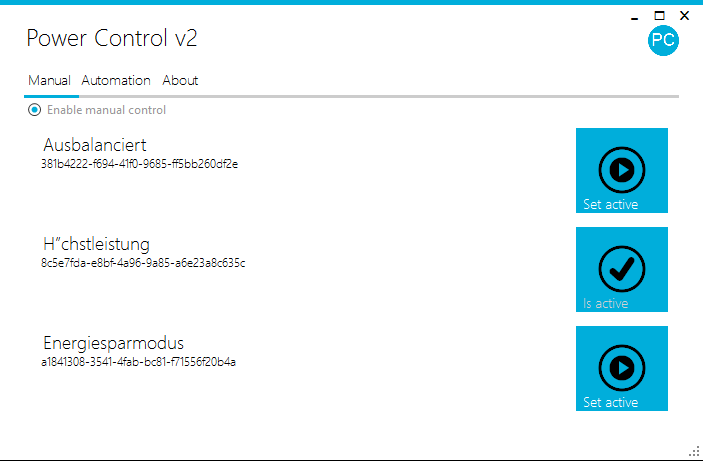Activate the Ausbalanciert power plan play icon
The height and width of the screenshot is (461, 703).
coord(621,169)
